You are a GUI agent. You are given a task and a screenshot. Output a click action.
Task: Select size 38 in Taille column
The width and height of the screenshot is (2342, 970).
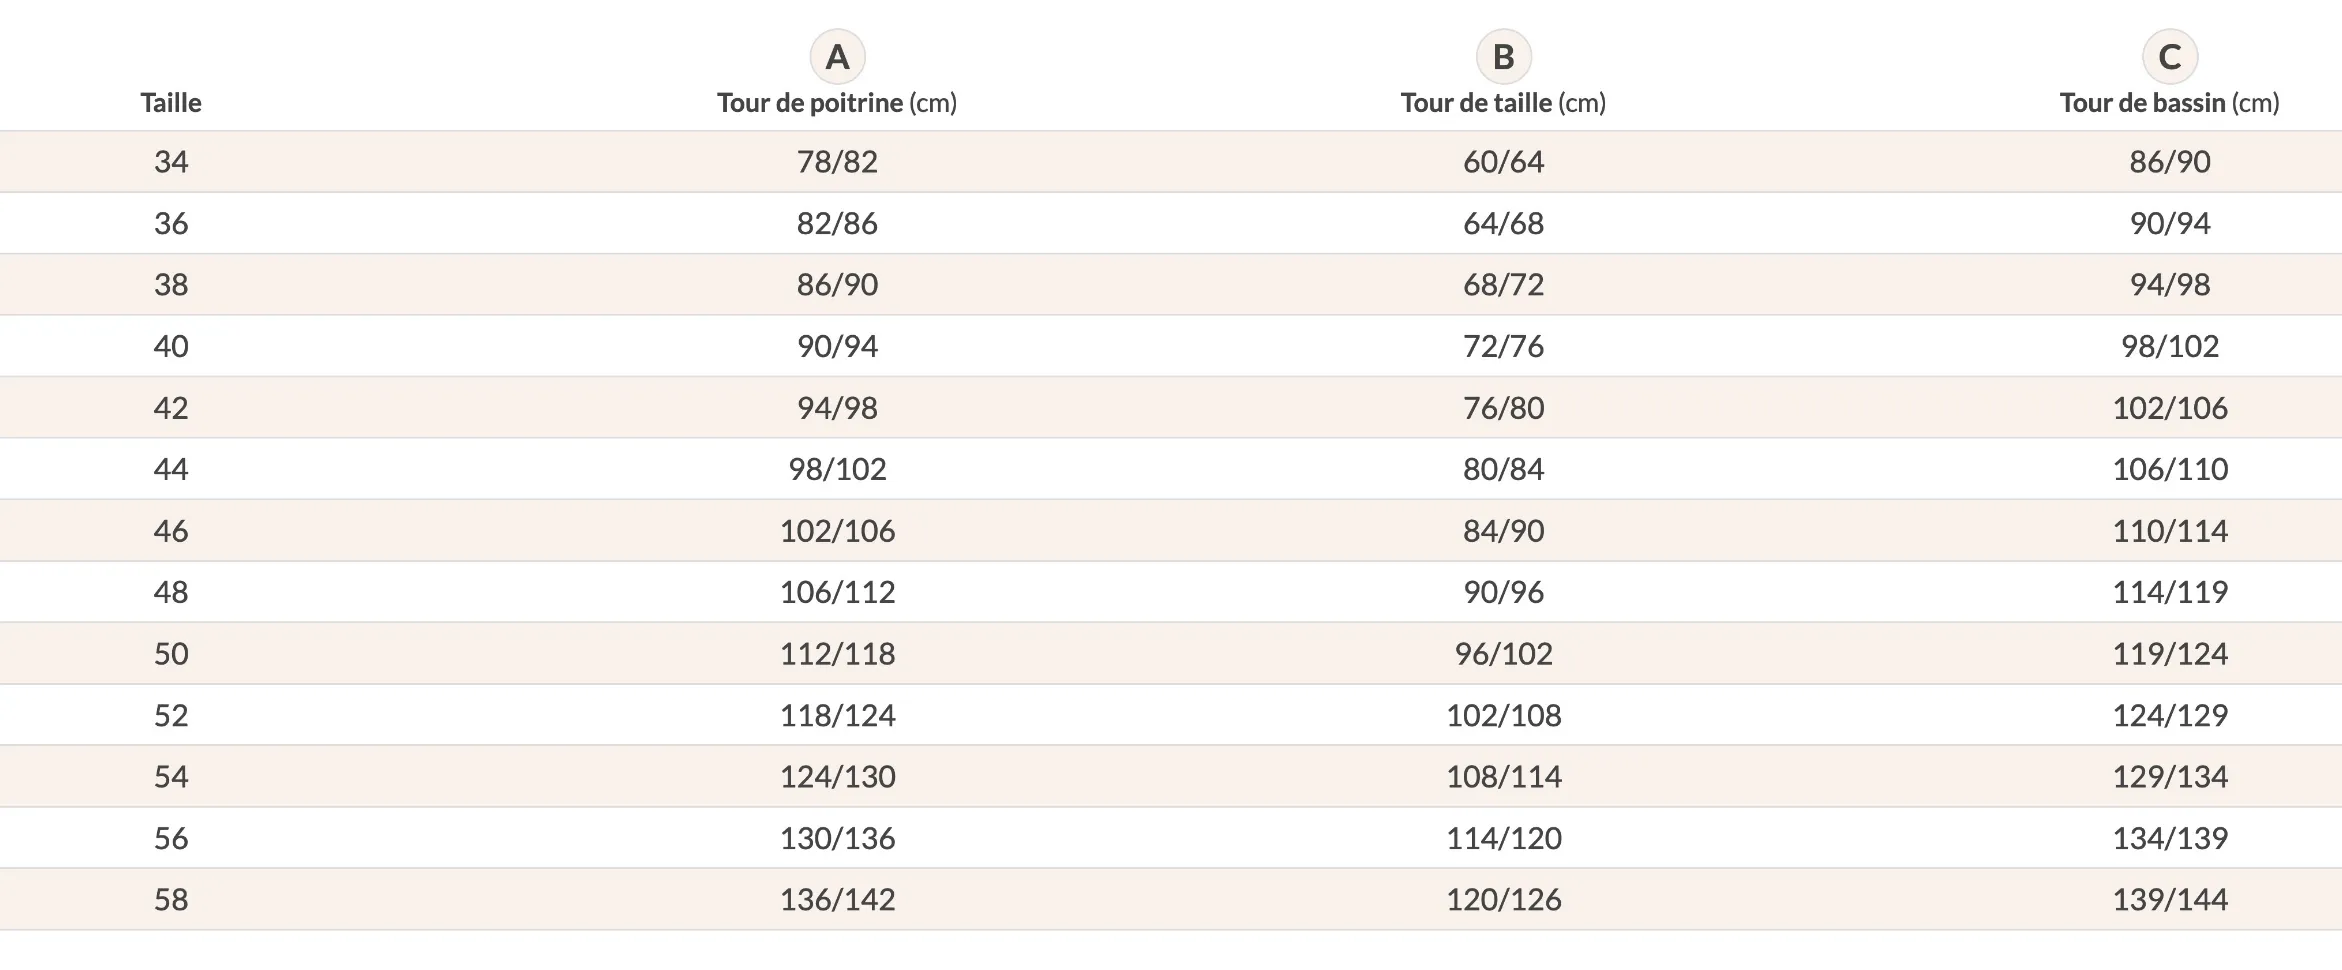(x=171, y=285)
